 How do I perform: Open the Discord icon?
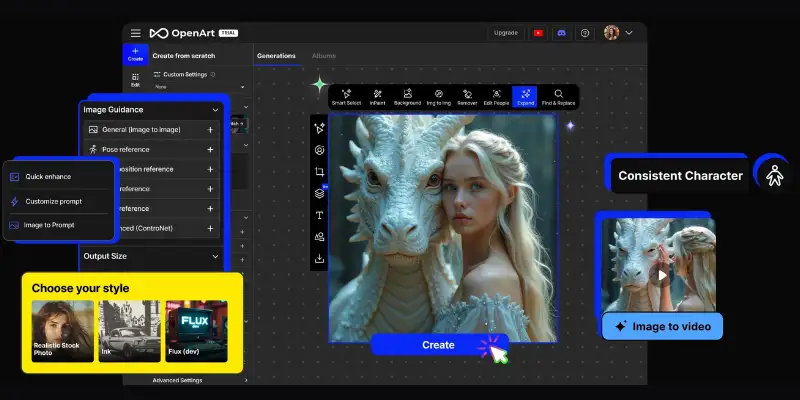(561, 33)
